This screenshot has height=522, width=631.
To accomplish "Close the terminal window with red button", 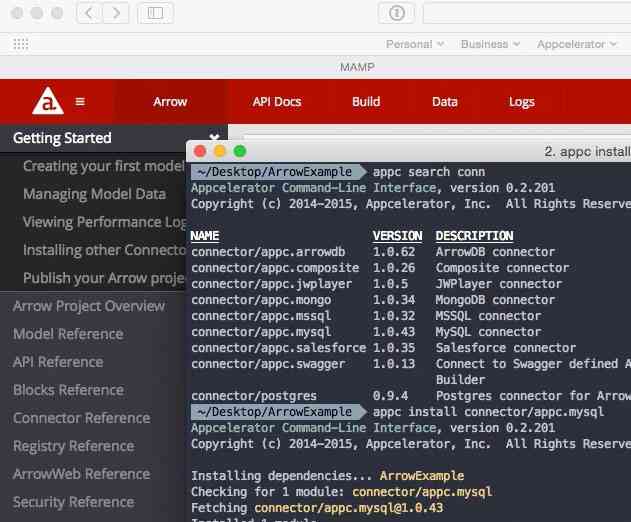I will pyautogui.click(x=200, y=151).
